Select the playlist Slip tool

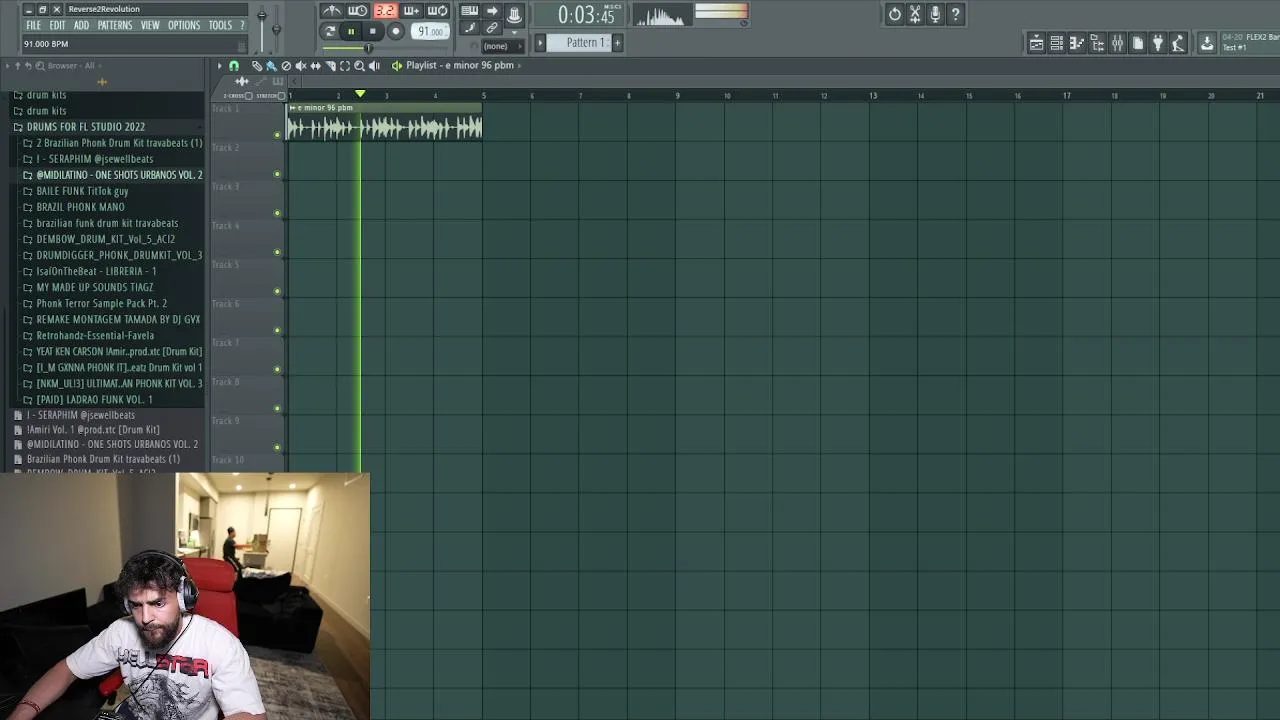coord(316,66)
